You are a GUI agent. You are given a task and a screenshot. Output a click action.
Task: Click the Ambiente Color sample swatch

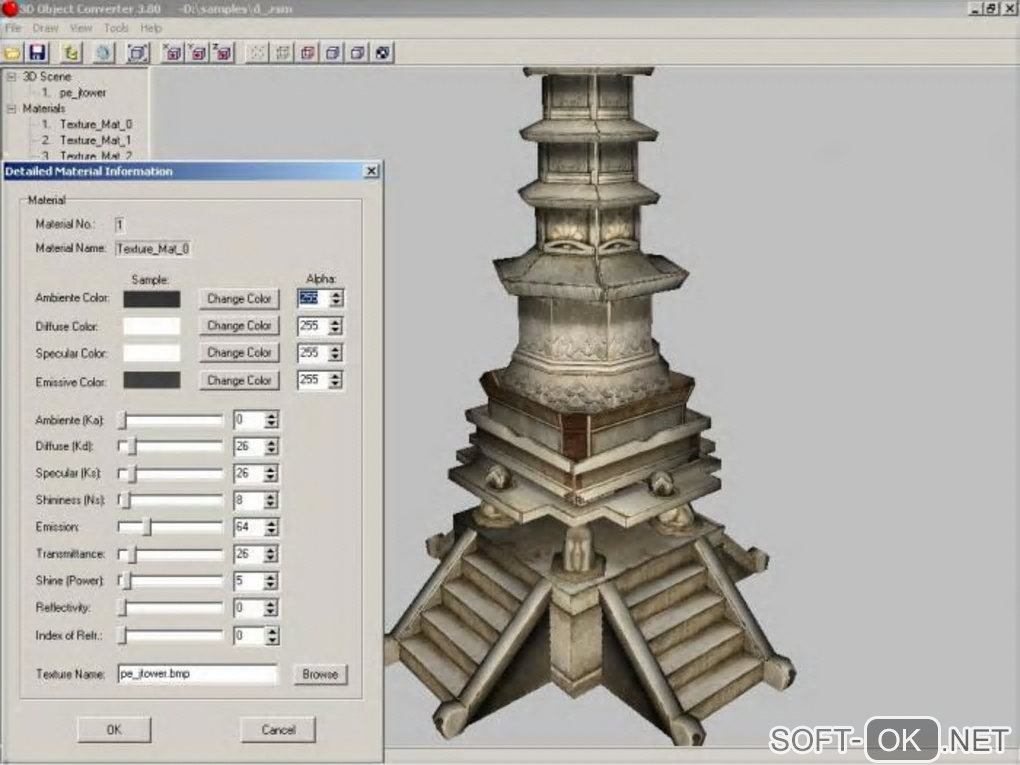tap(151, 299)
